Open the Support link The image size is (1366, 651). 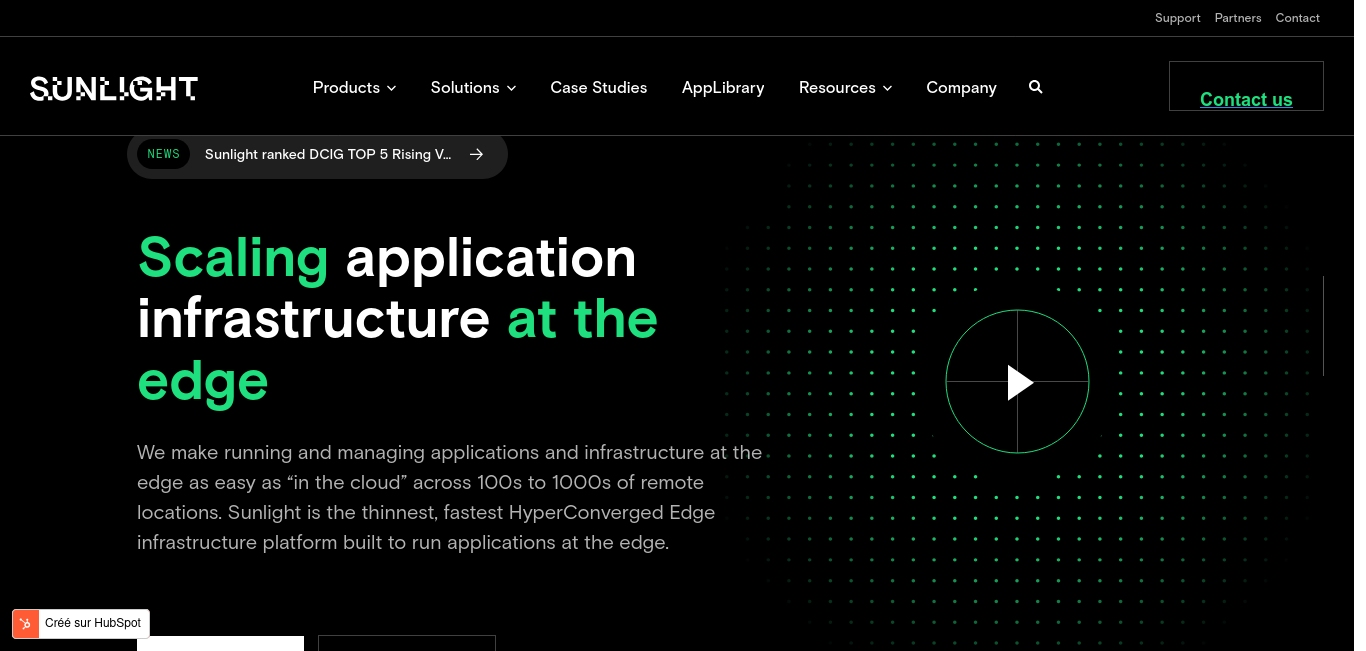tap(1178, 18)
